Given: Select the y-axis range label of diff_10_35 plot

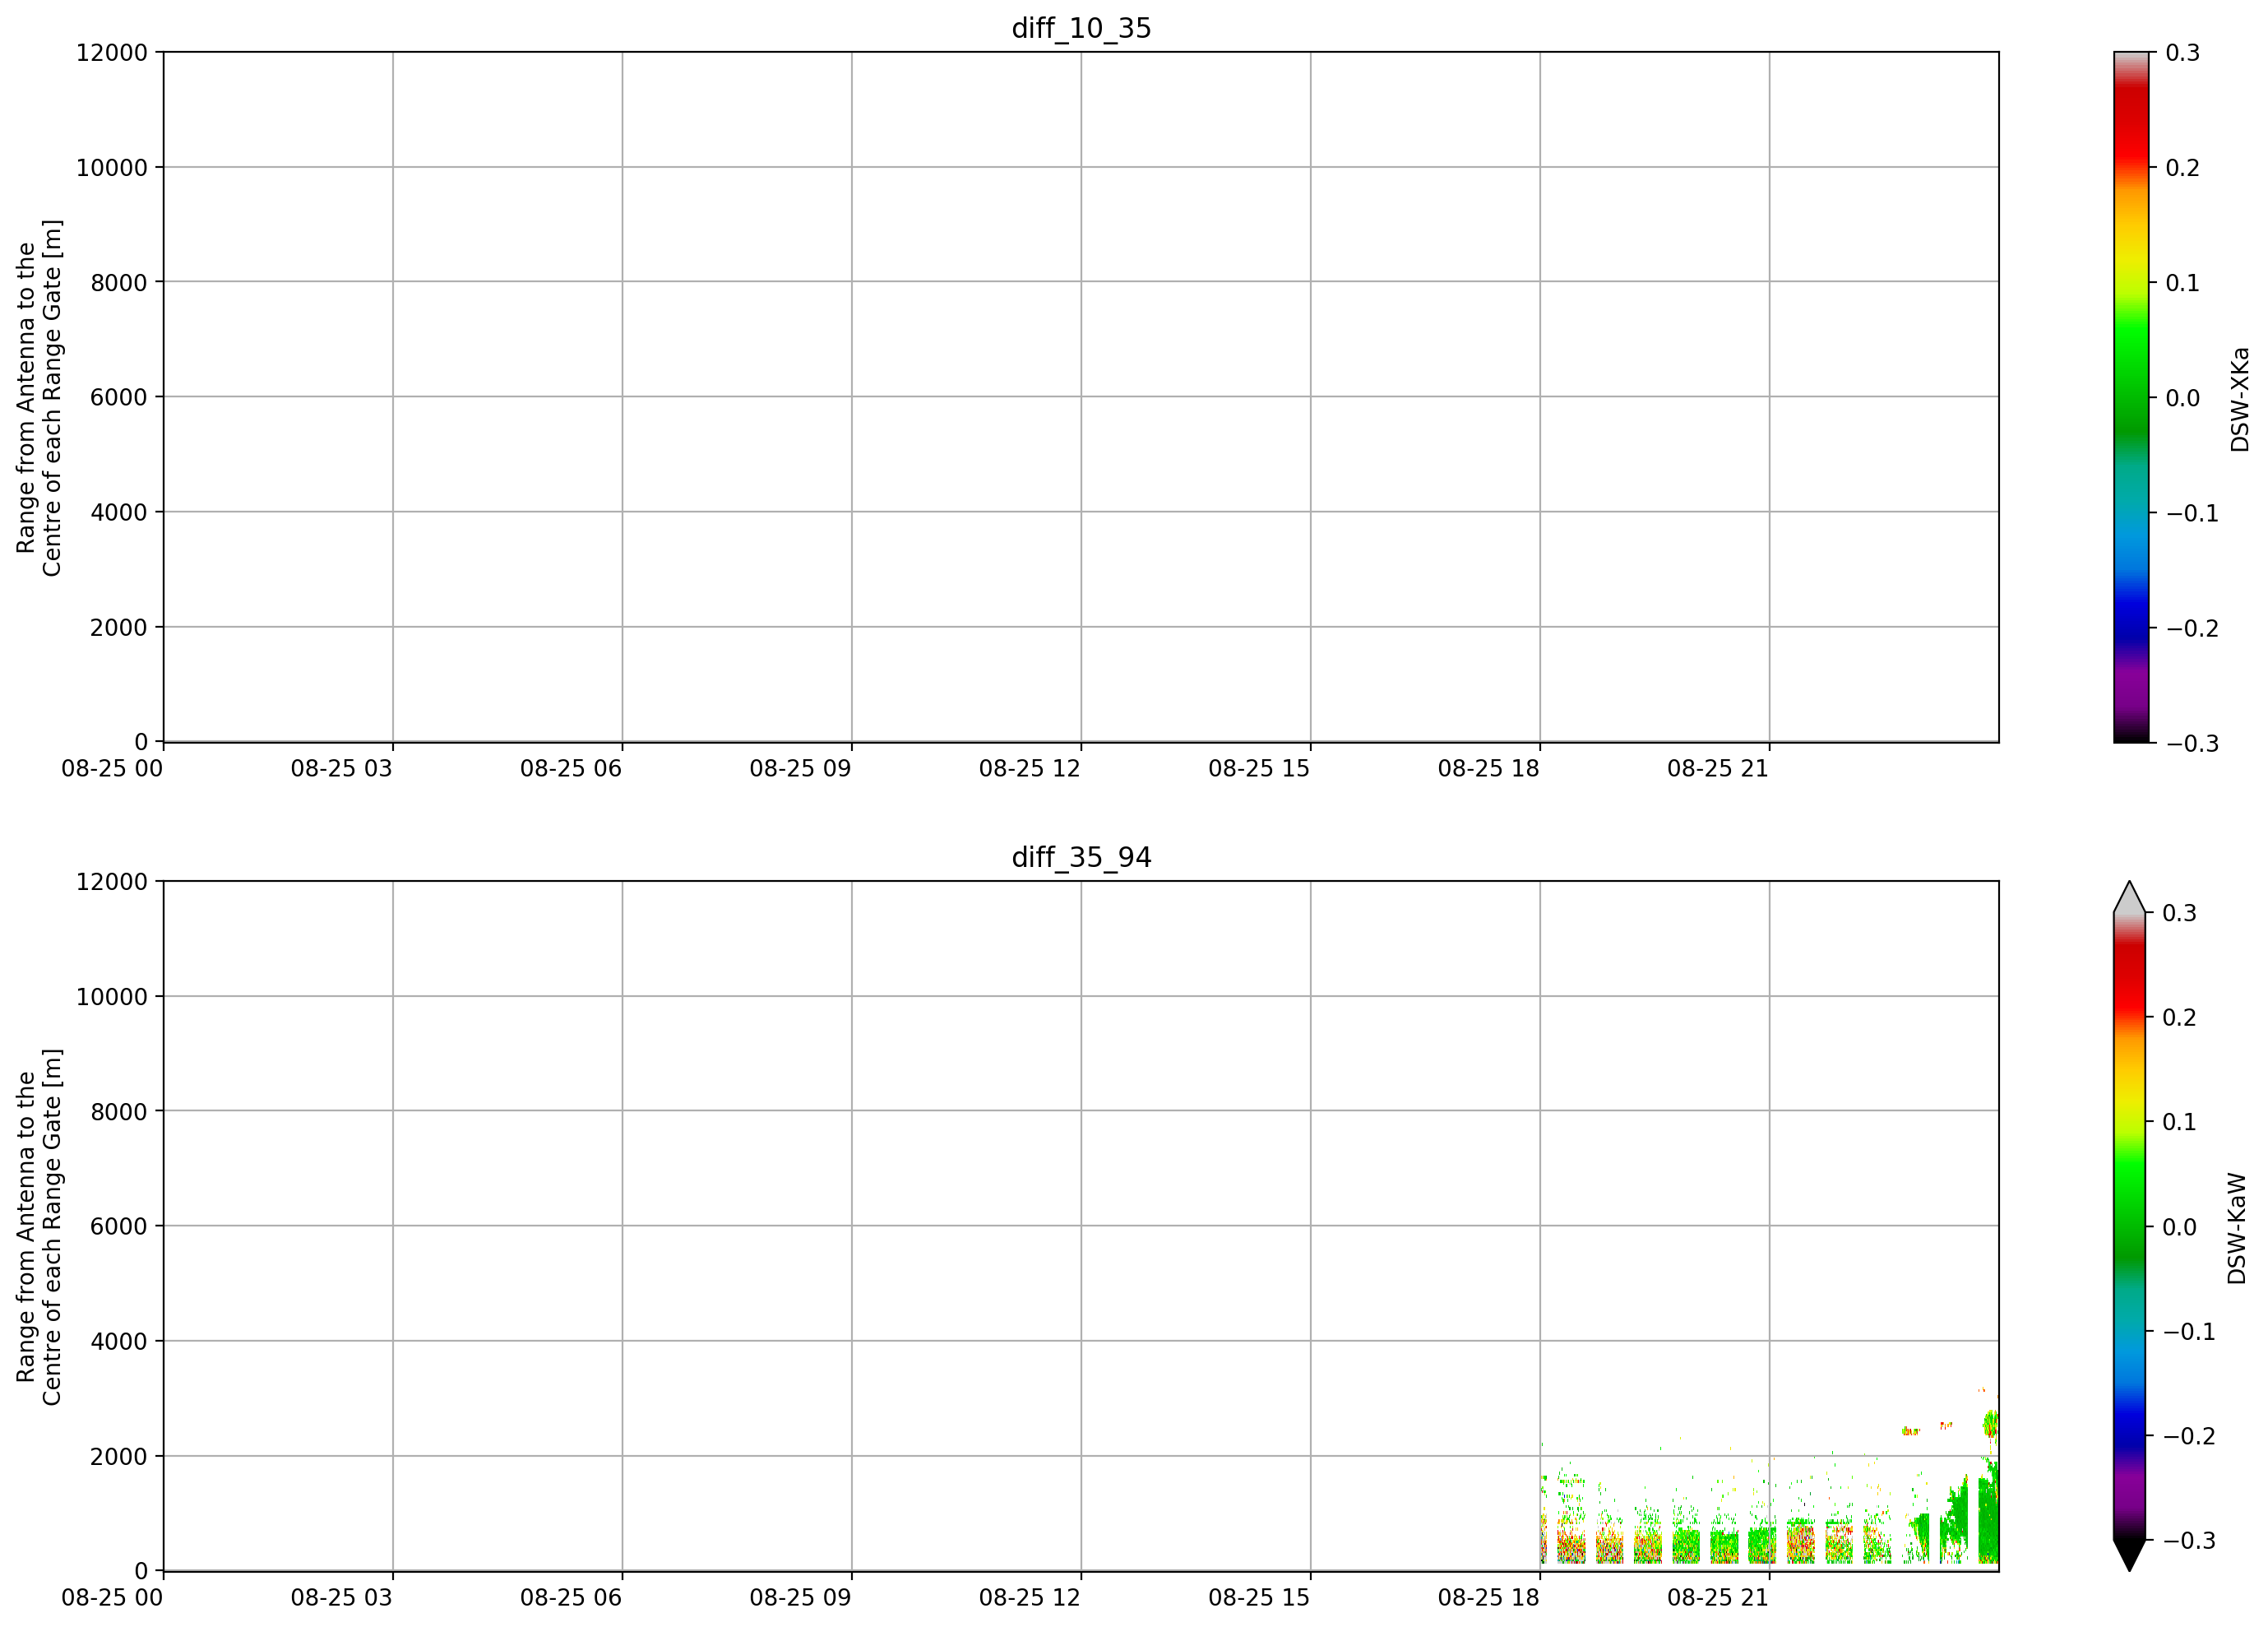Looking at the screenshot, I should tap(40, 397).
